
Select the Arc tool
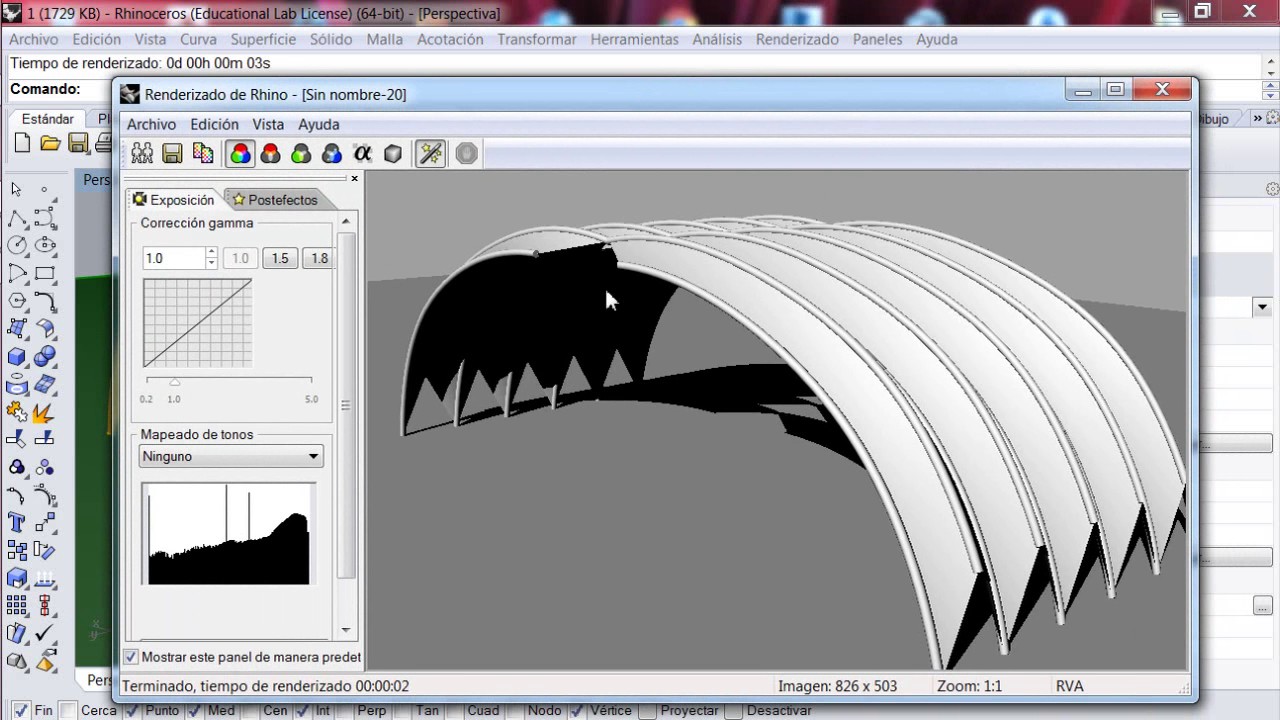[17, 273]
